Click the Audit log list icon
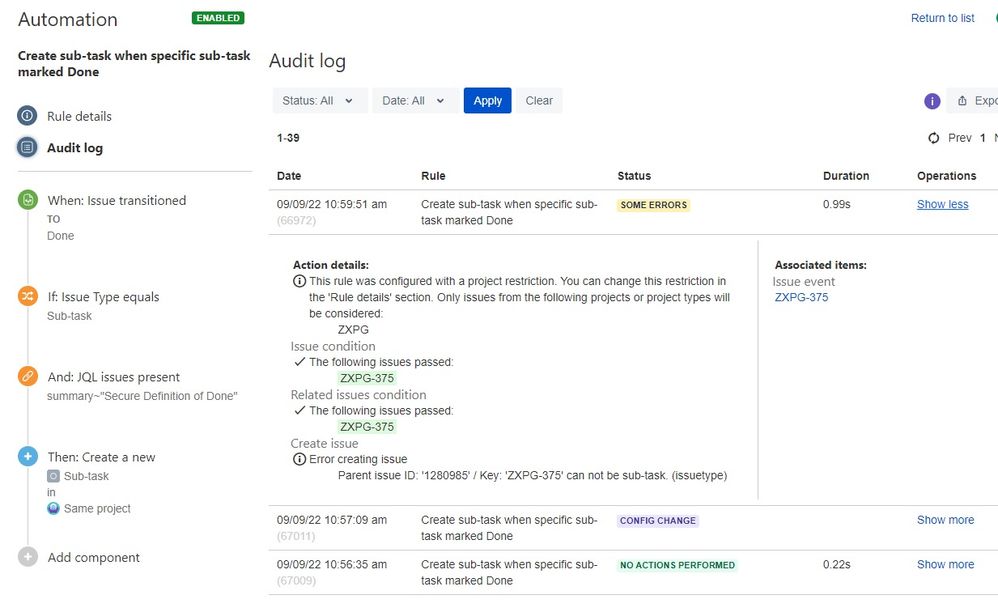998x600 pixels. click(x=27, y=148)
